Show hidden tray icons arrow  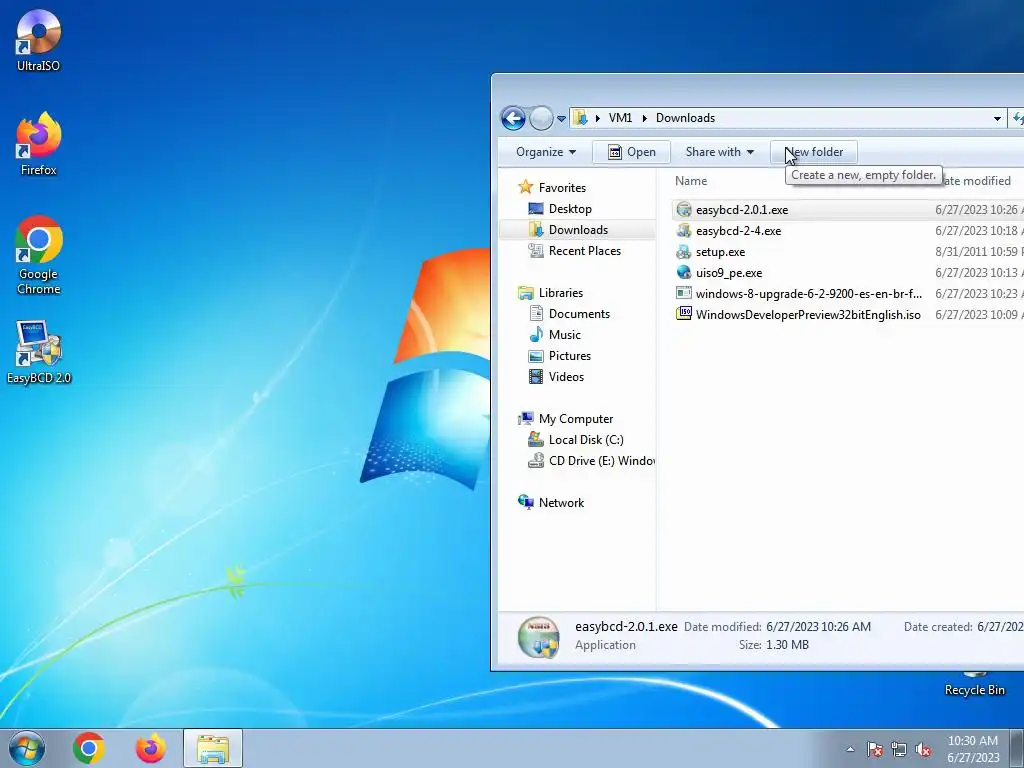[x=850, y=749]
